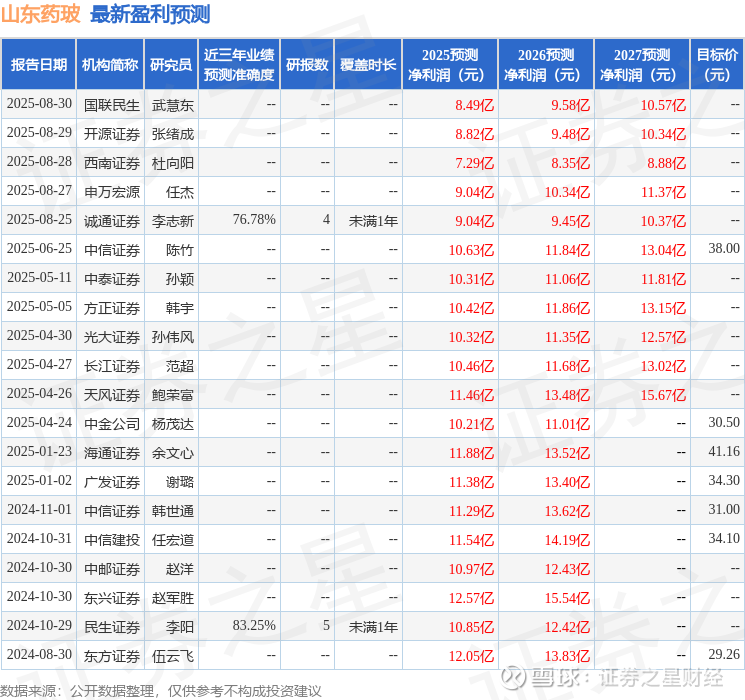745x700 pixels.
Task: Click the 研究员 column header
Action: click(x=171, y=65)
